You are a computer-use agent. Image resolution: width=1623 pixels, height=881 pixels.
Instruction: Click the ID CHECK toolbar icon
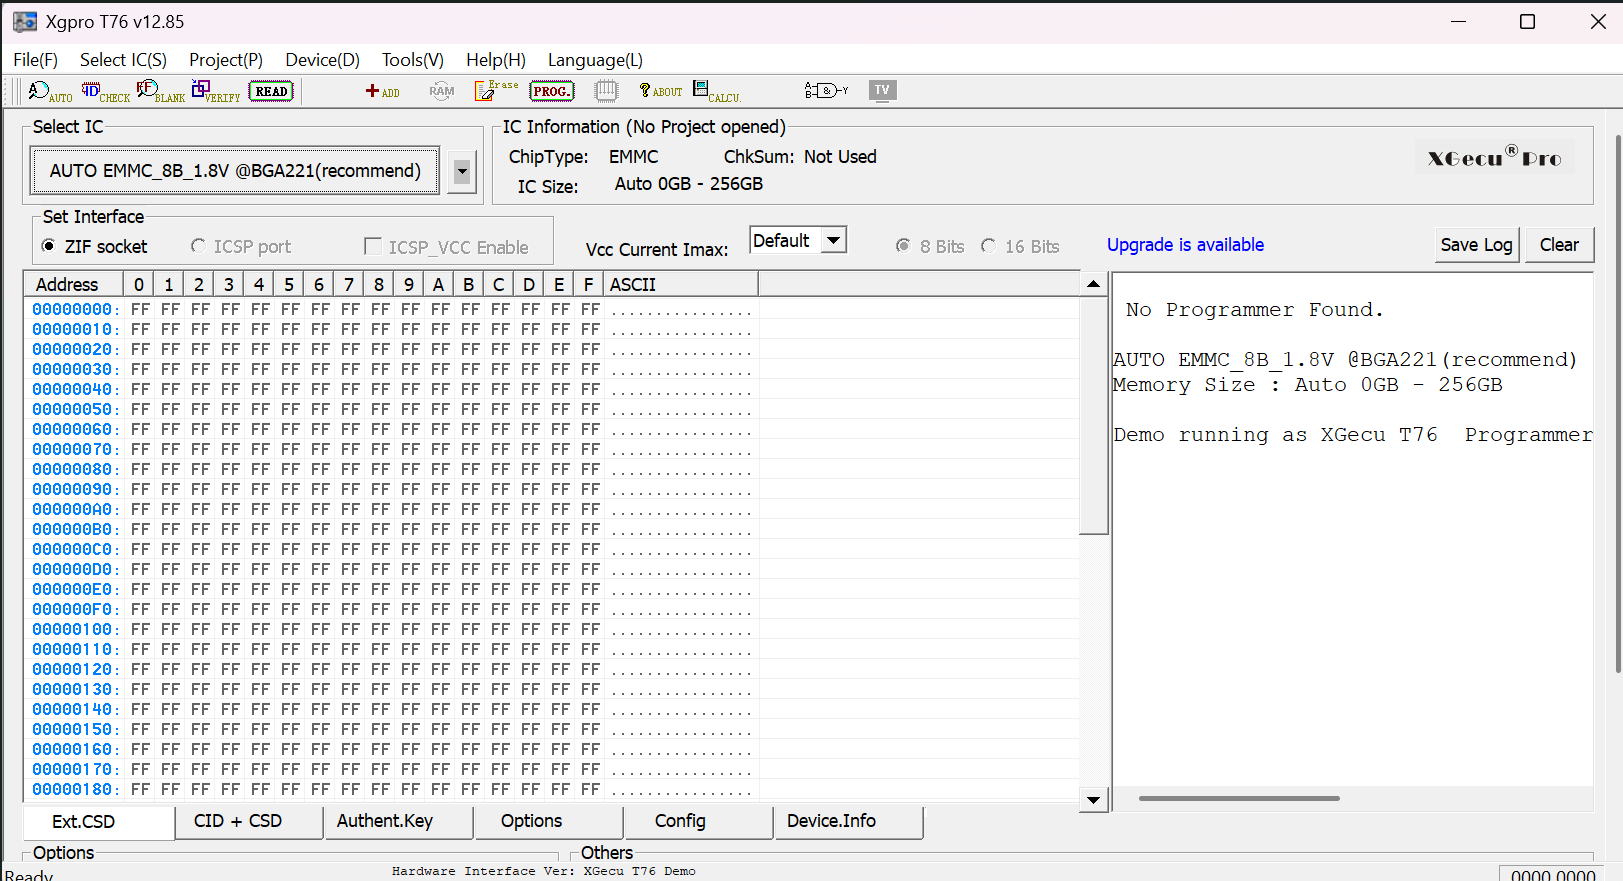104,92
